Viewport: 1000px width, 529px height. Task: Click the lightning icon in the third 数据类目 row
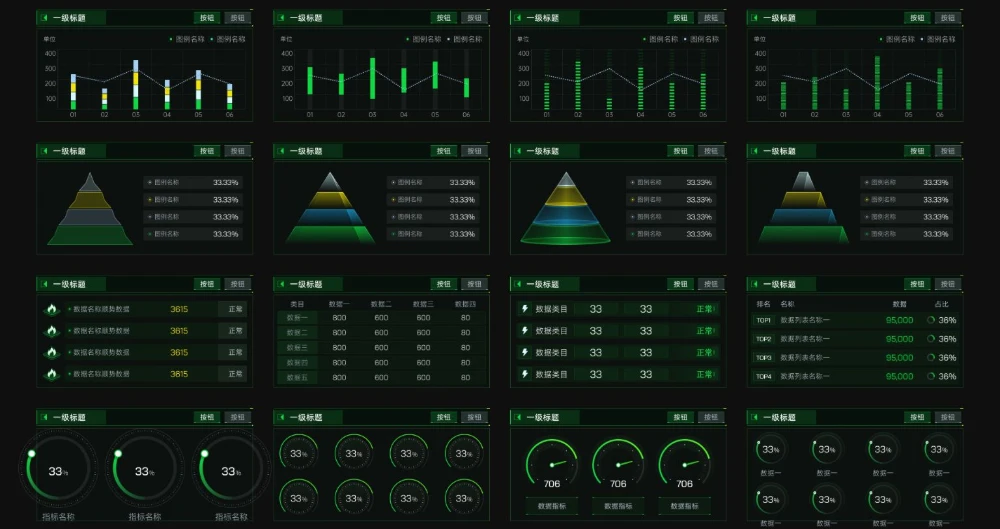[x=524, y=352]
